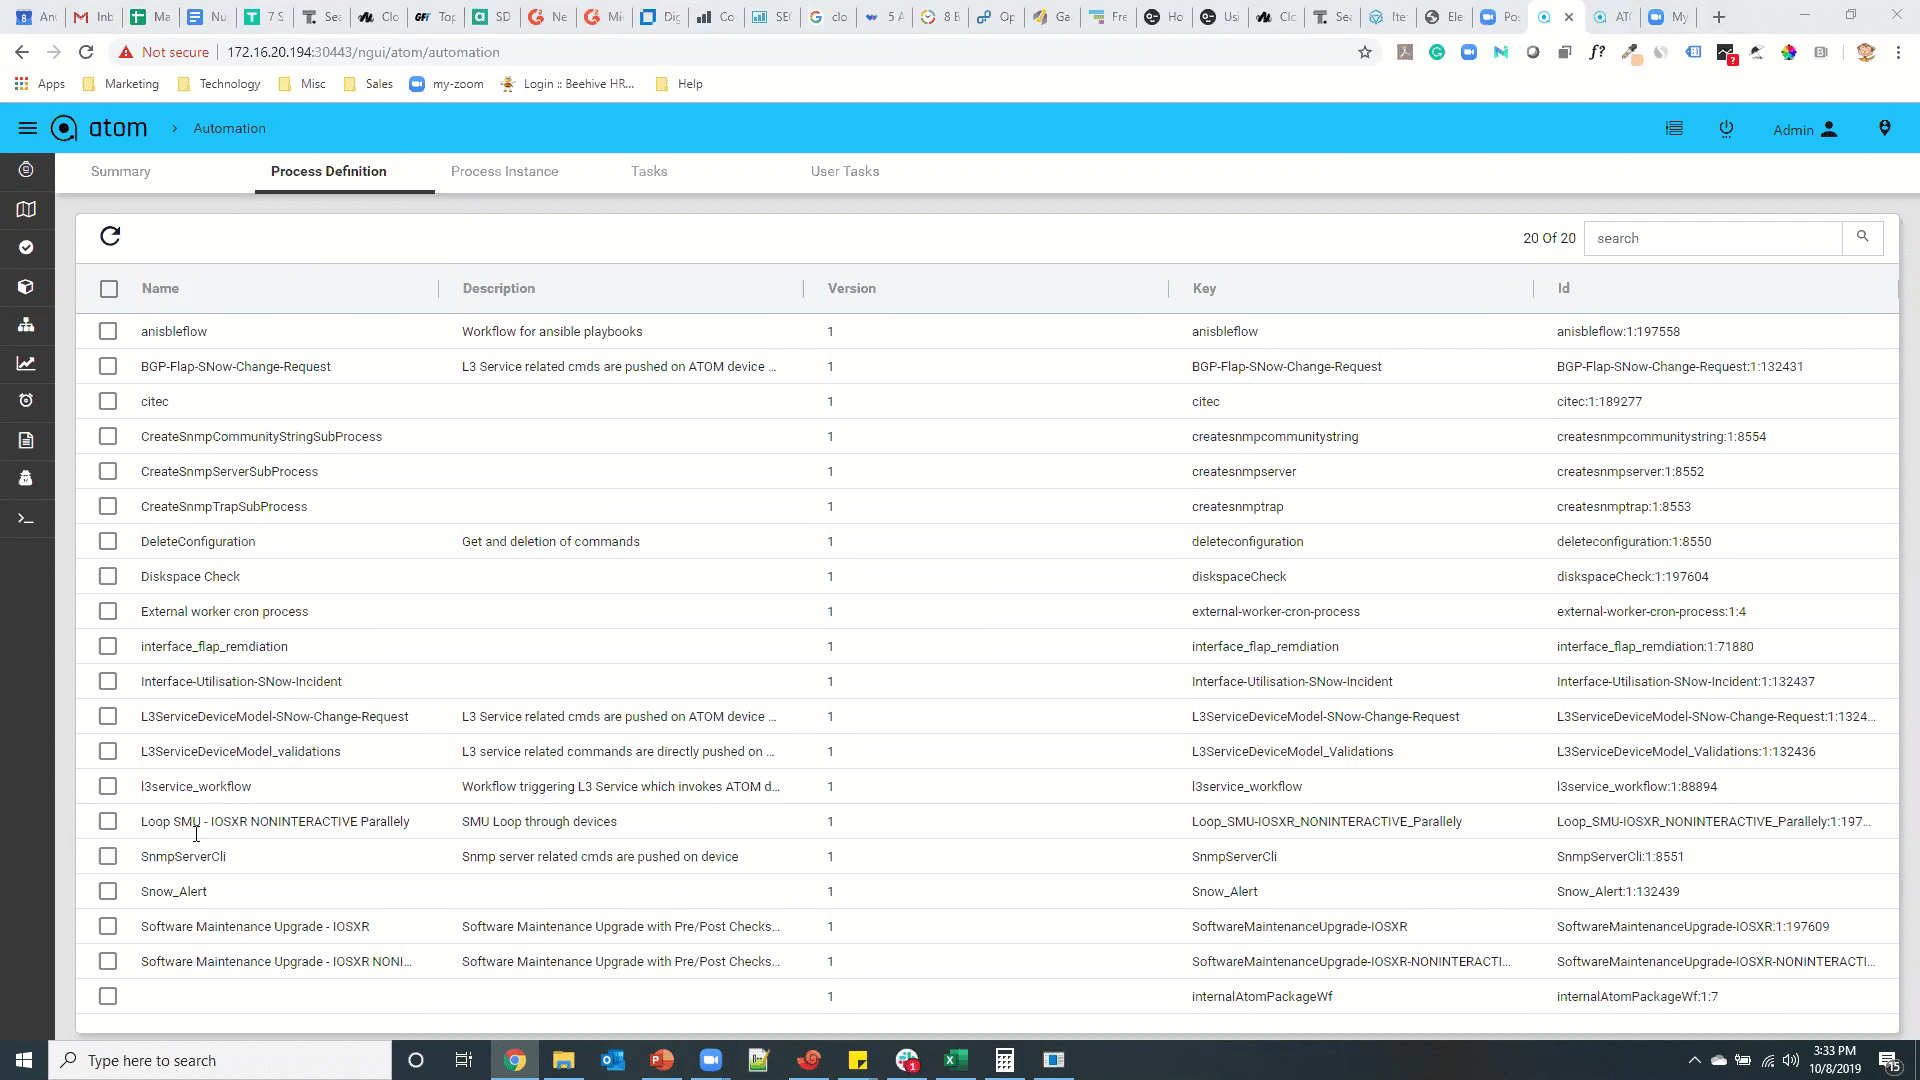
Task: Click the Admin label in header
Action: pos(1793,130)
